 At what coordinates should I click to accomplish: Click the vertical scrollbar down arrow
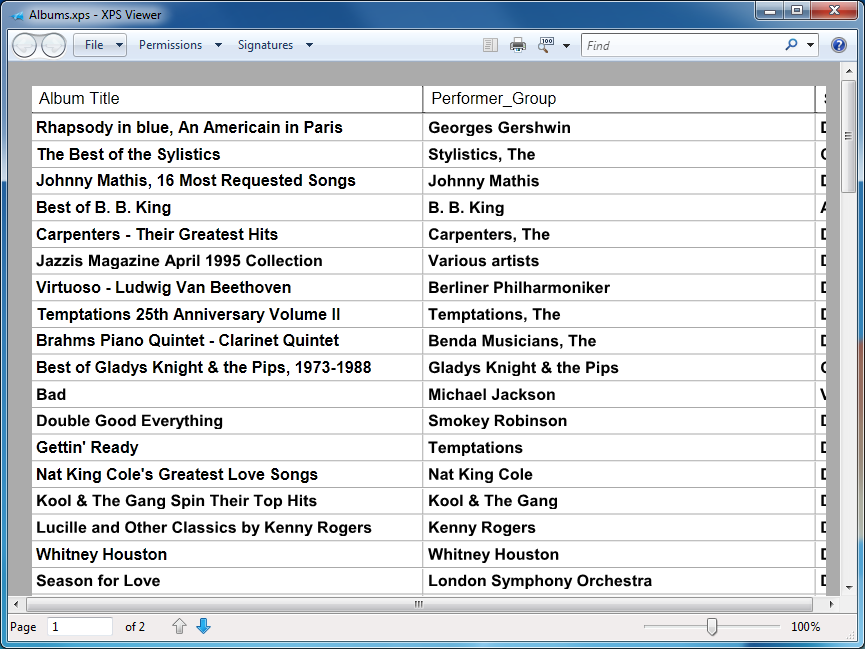tap(849, 589)
